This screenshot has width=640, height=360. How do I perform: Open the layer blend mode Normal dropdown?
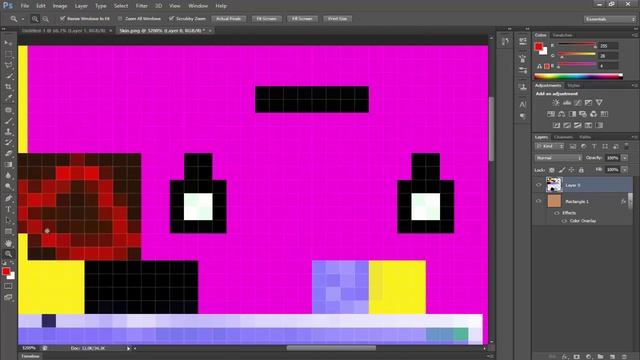[x=558, y=158]
